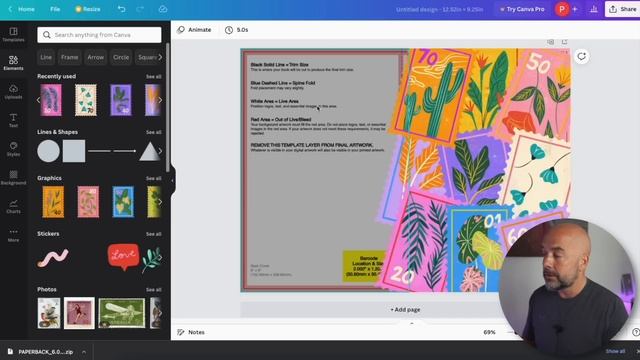Click the Add page bar
640x360 pixels.
click(x=405, y=310)
